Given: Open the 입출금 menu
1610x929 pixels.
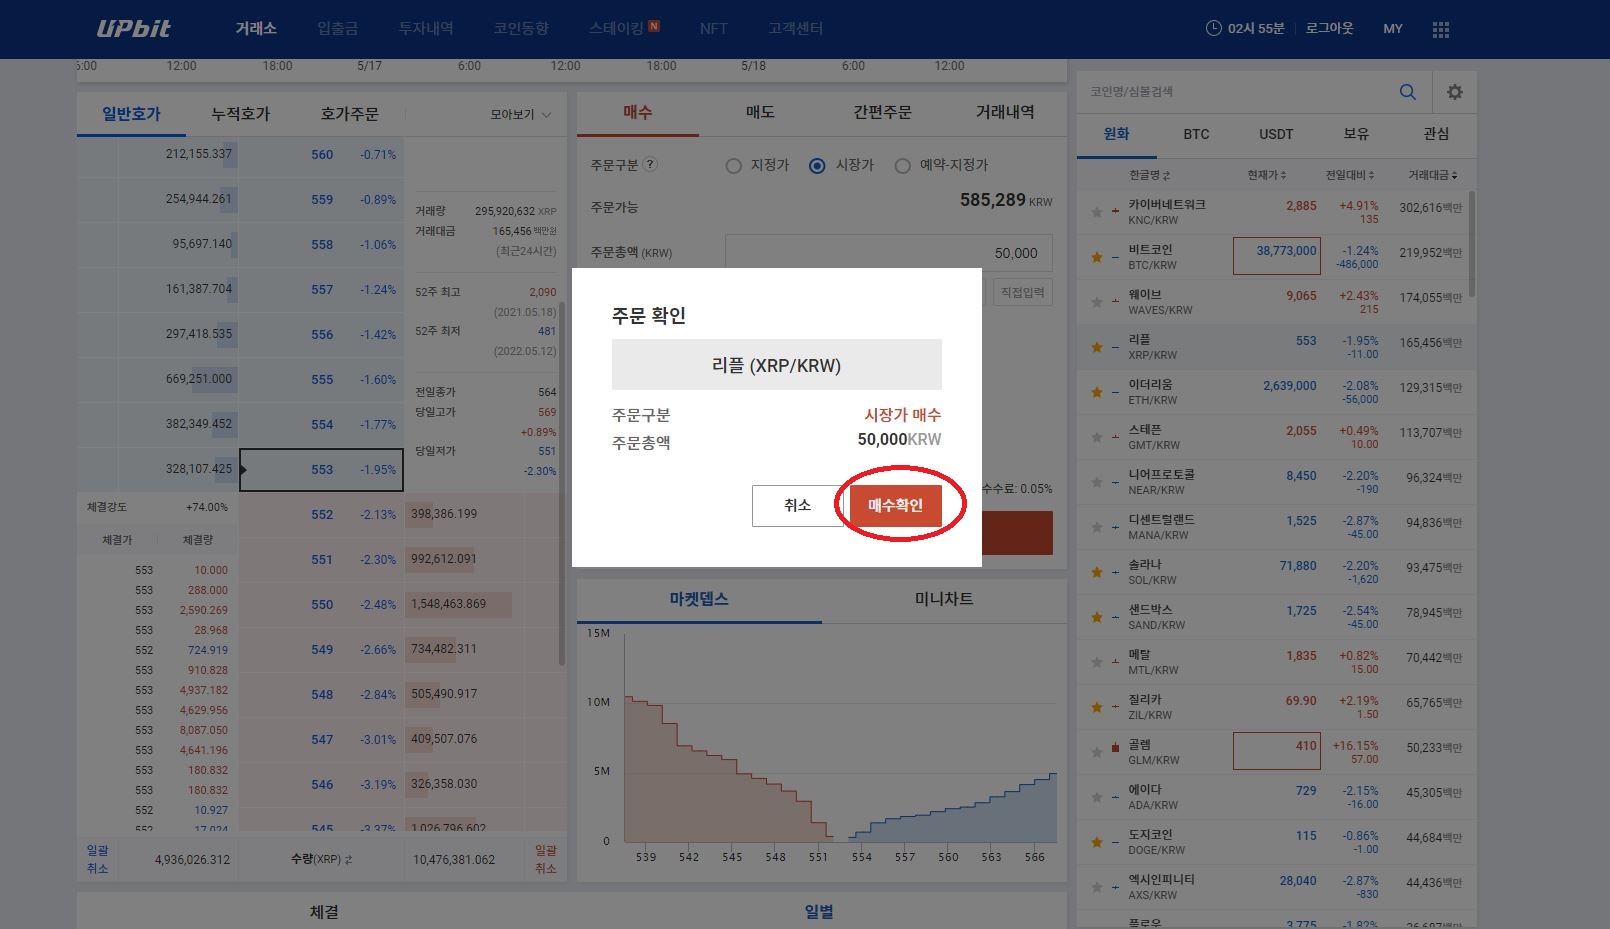Looking at the screenshot, I should click(x=337, y=28).
